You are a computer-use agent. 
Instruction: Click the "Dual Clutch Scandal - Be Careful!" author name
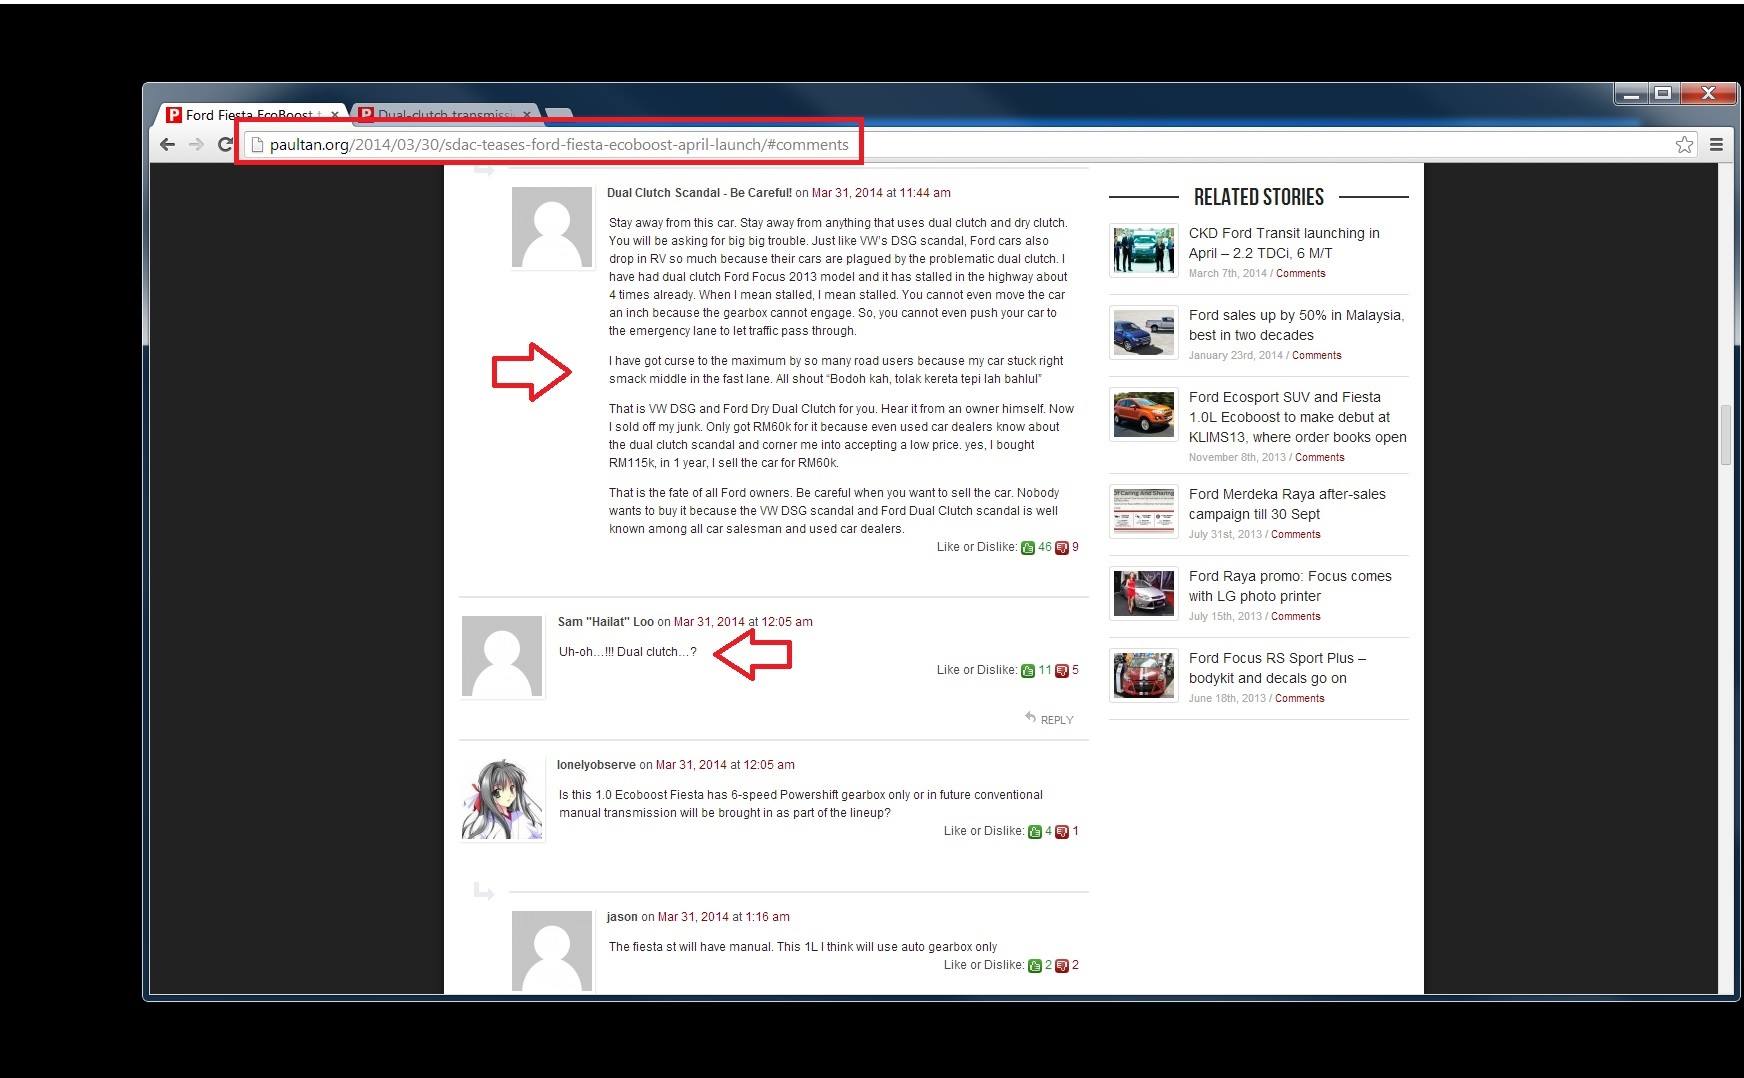699,193
